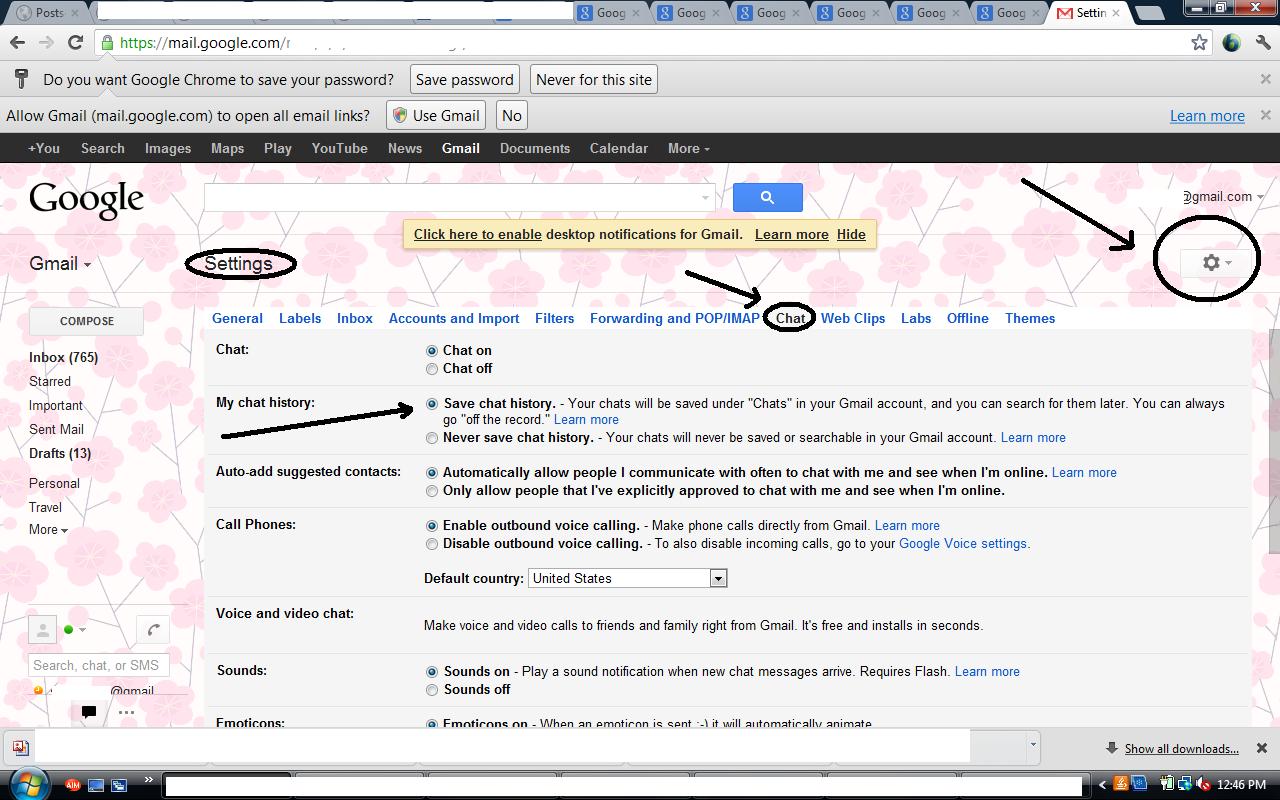1280x800 pixels.
Task: Open Windows Start menu orb
Action: click(28, 783)
